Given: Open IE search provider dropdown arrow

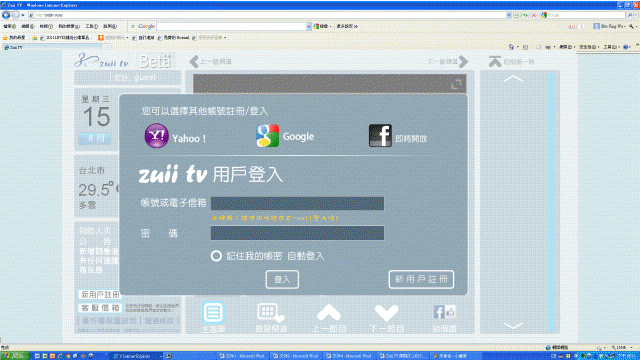Looking at the screenshot, I should (636, 15).
